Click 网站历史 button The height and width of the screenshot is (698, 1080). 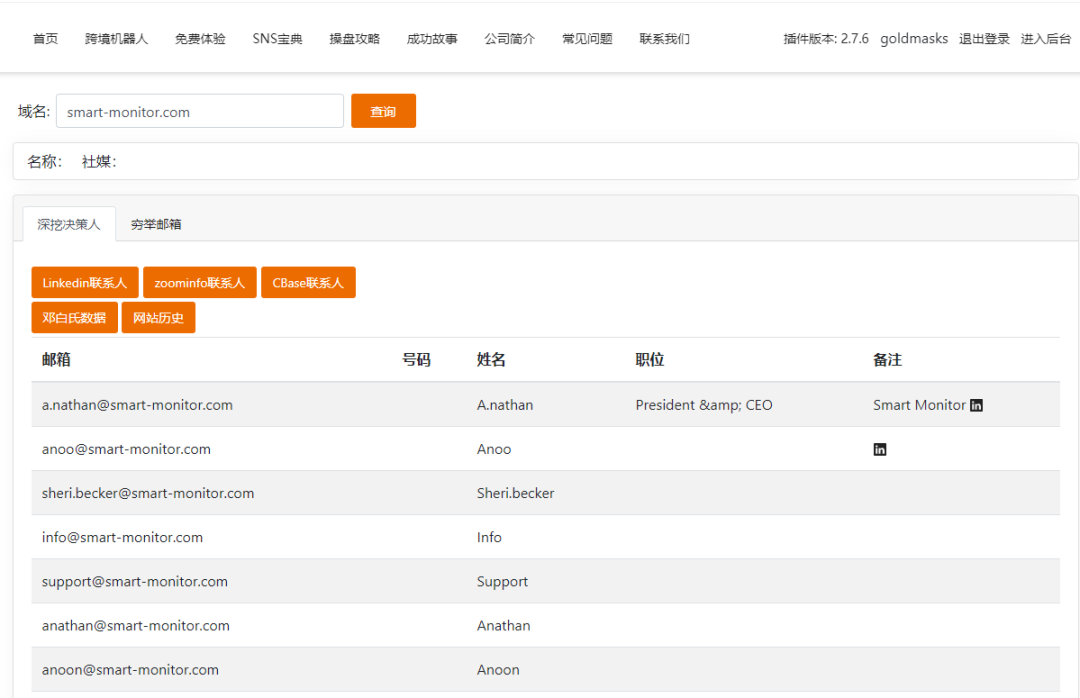tap(158, 318)
